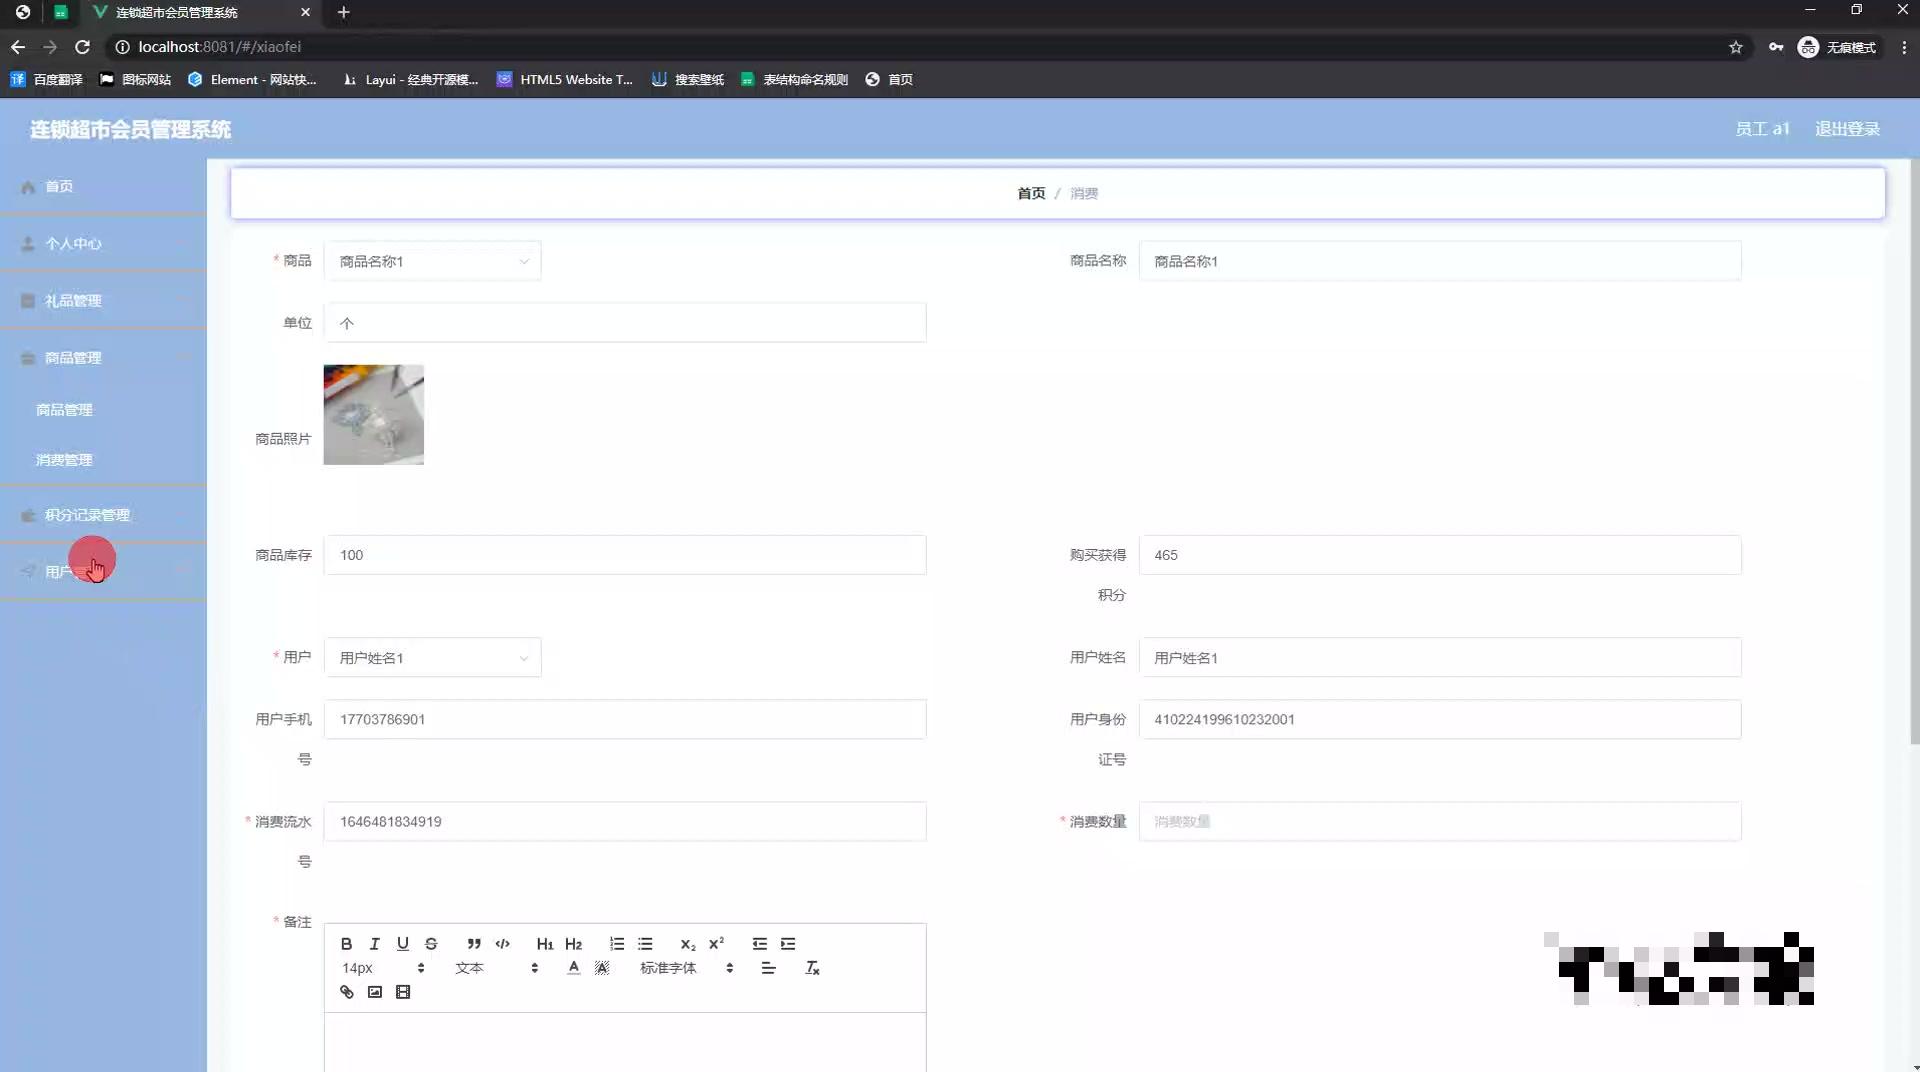
Task: Apply subscript formatting
Action: tap(688, 944)
